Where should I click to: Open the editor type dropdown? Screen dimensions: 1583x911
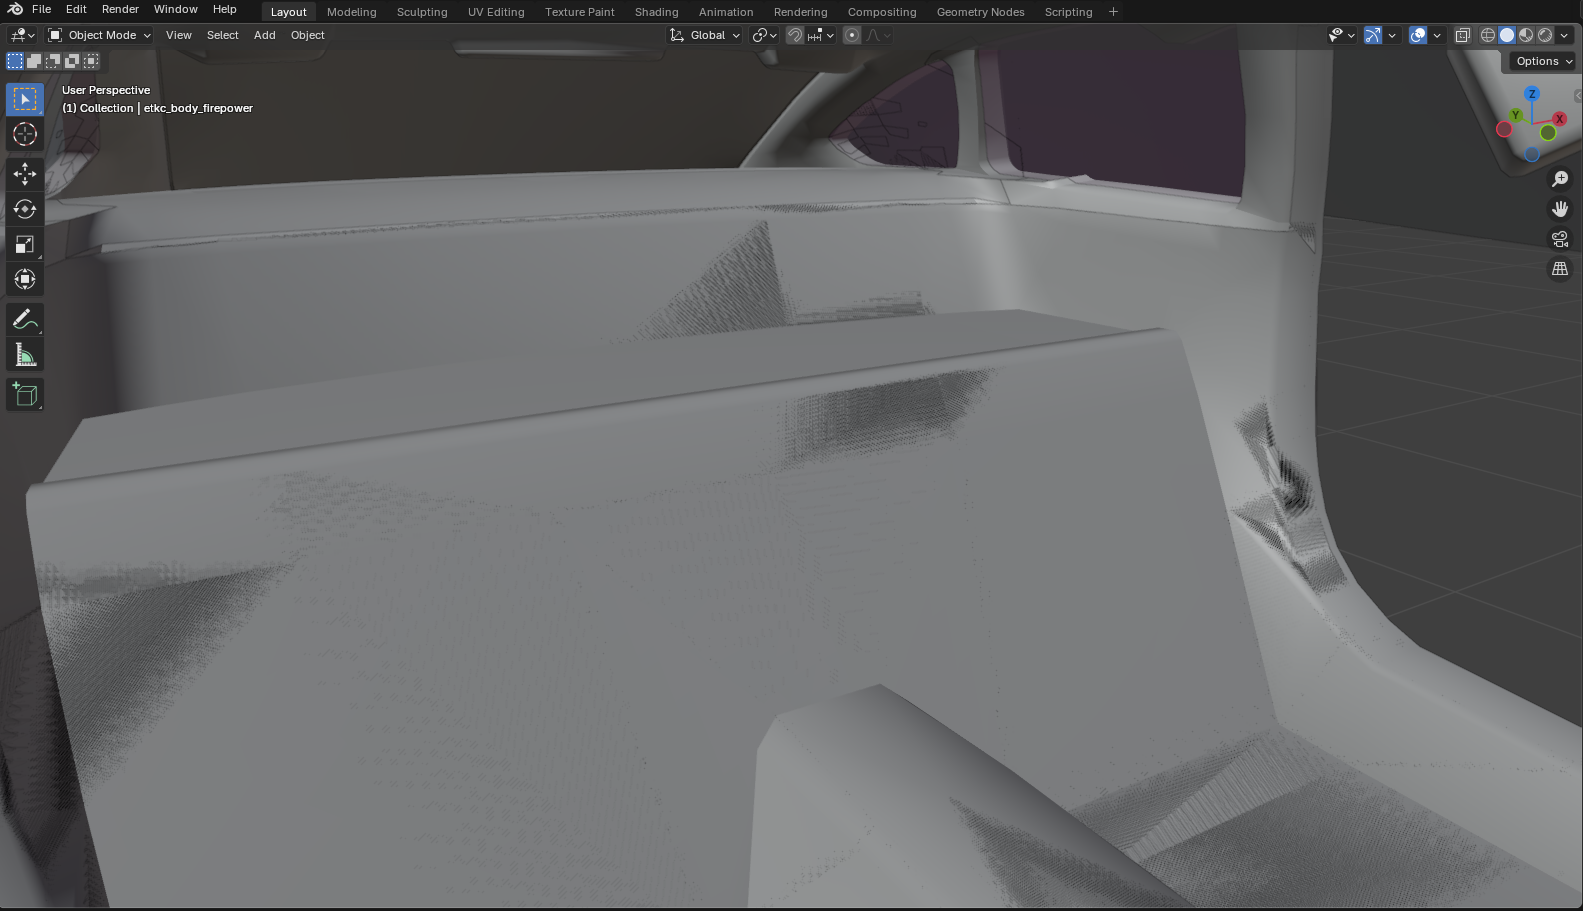22,35
